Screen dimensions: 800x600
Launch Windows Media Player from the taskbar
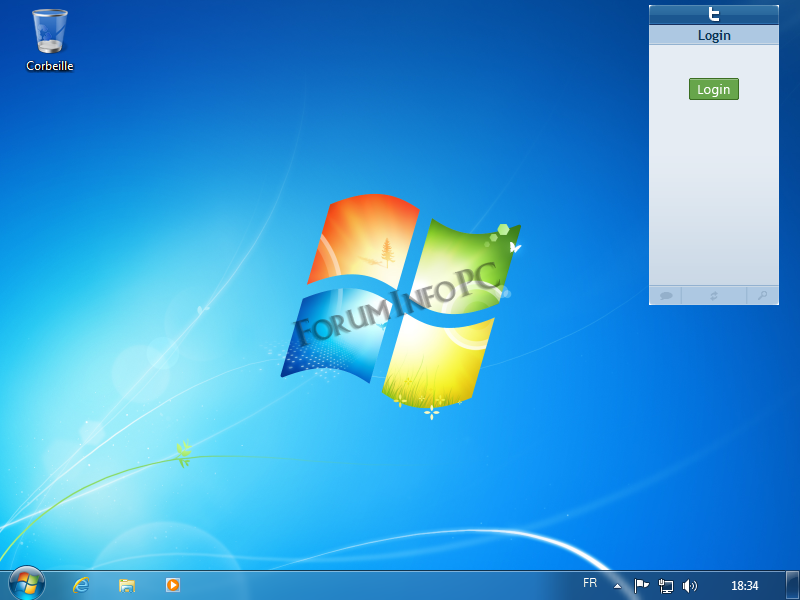[173, 585]
